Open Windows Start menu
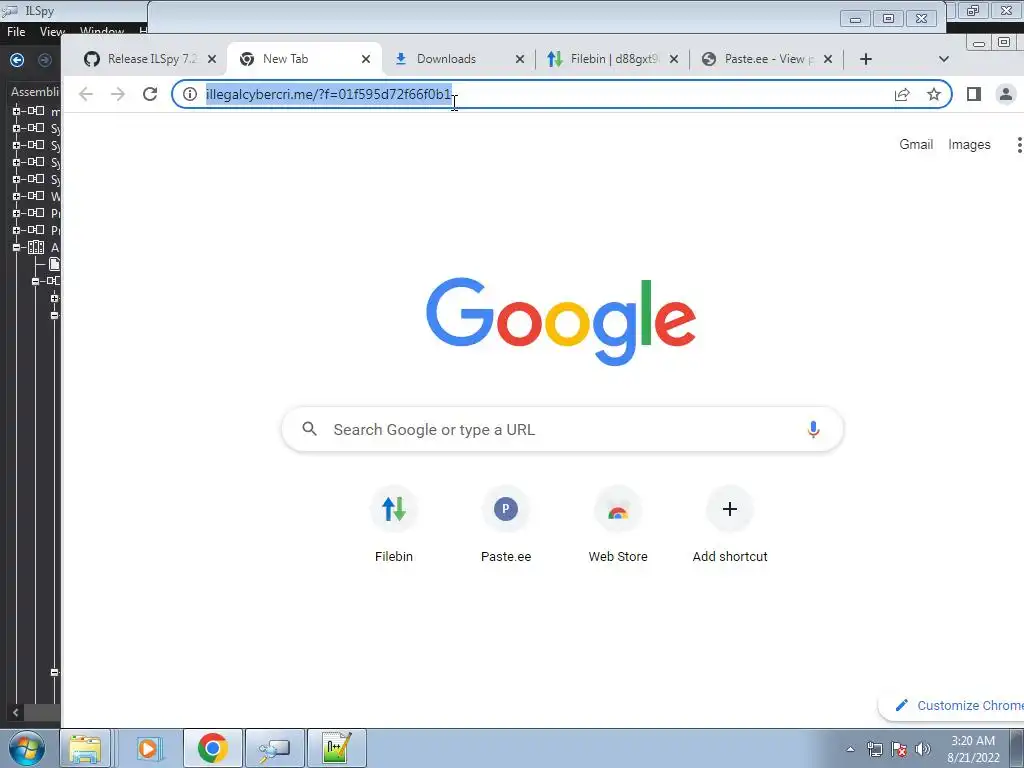This screenshot has width=1024, height=768. click(x=27, y=748)
